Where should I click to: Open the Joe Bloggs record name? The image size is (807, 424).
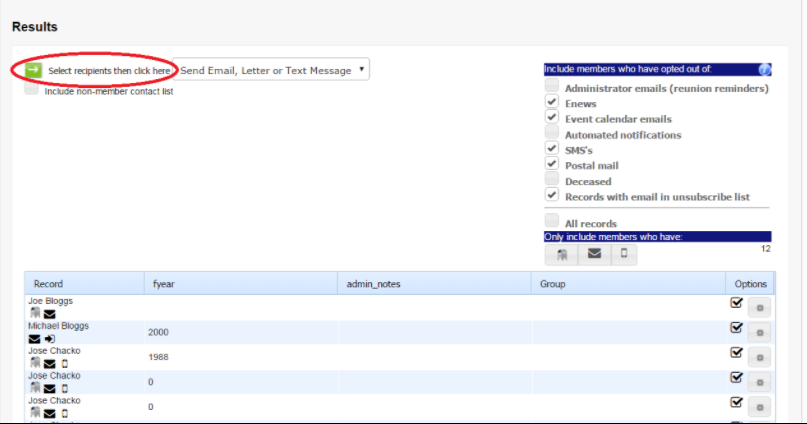pos(51,300)
